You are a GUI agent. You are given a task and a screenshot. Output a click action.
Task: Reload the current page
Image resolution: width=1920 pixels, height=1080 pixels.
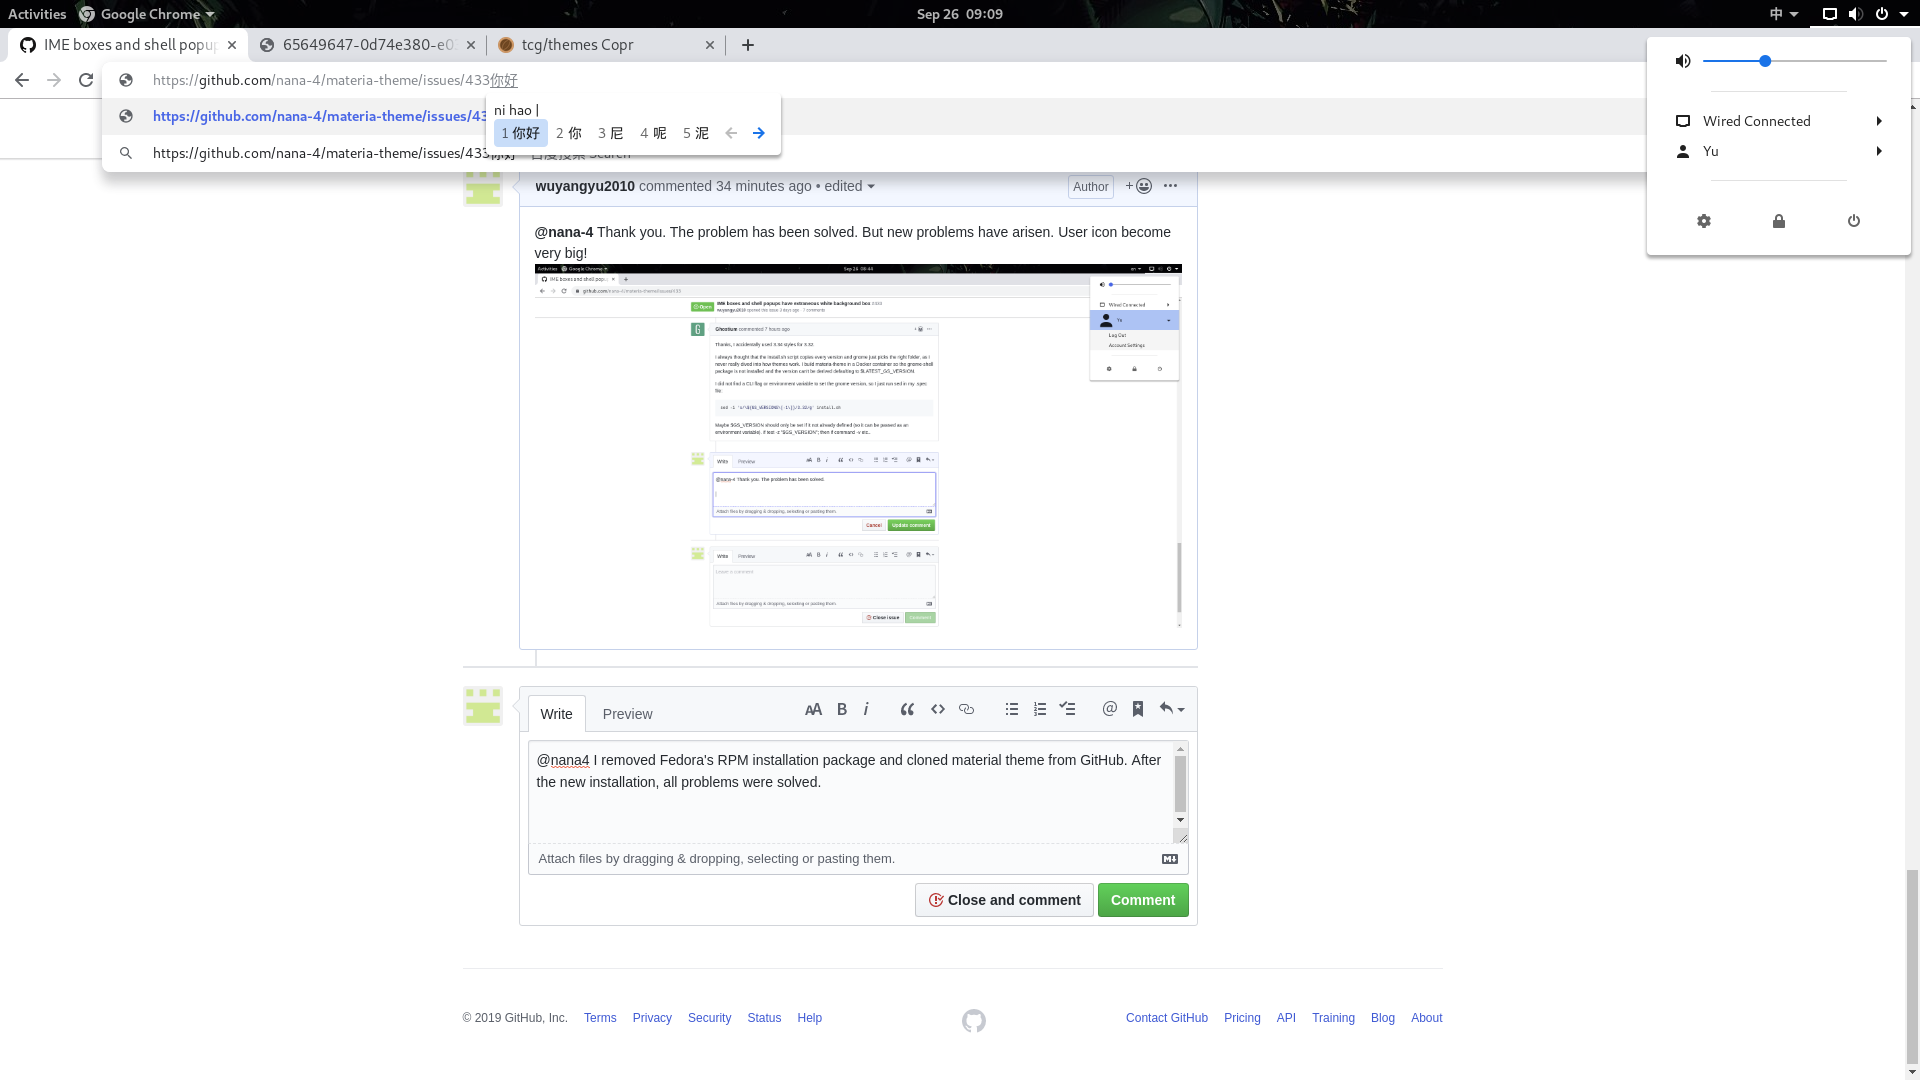[86, 80]
